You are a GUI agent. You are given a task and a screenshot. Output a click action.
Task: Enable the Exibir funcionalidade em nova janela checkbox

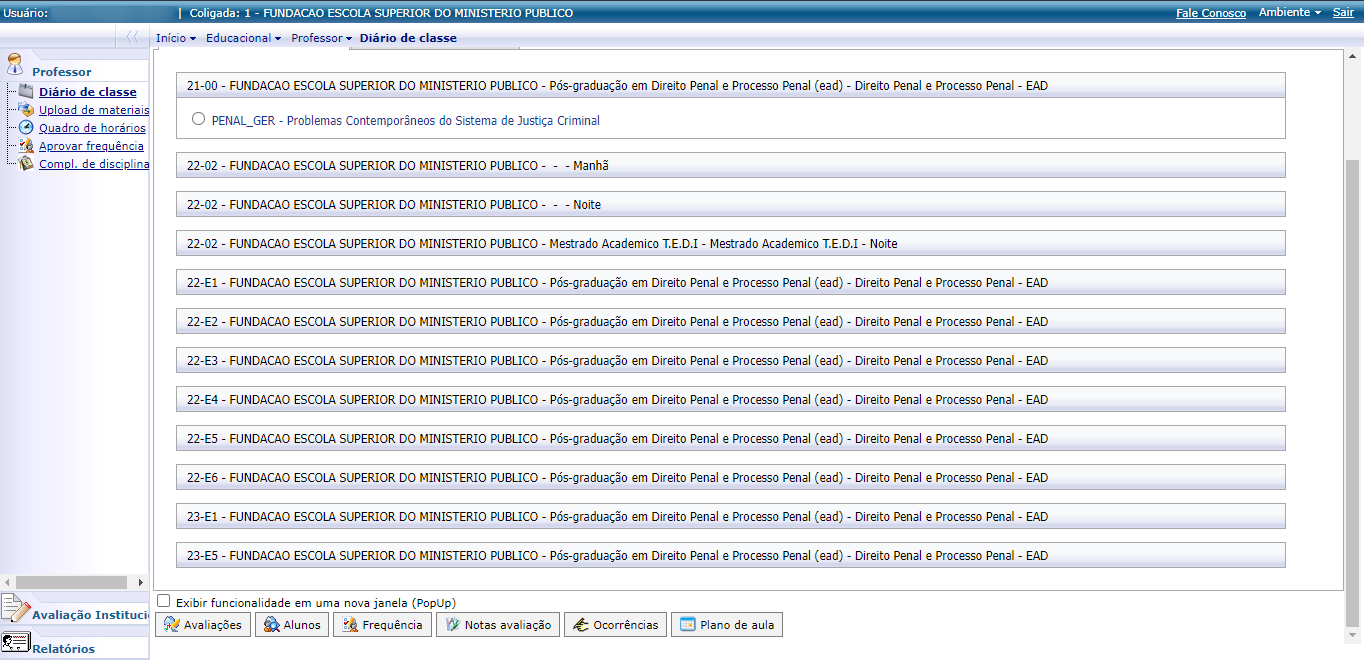point(164,601)
